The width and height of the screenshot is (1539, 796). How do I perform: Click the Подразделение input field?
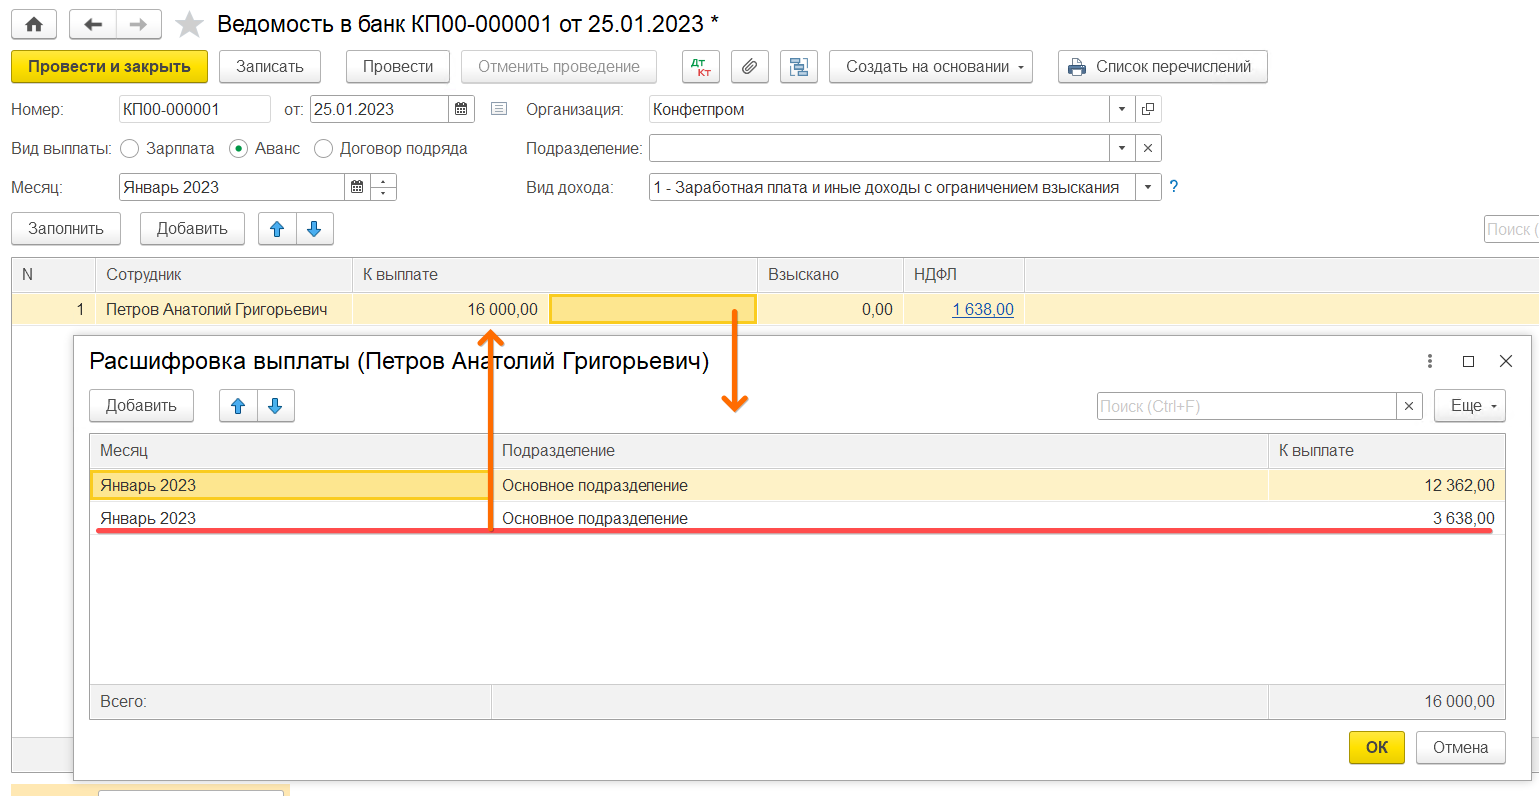(x=878, y=148)
